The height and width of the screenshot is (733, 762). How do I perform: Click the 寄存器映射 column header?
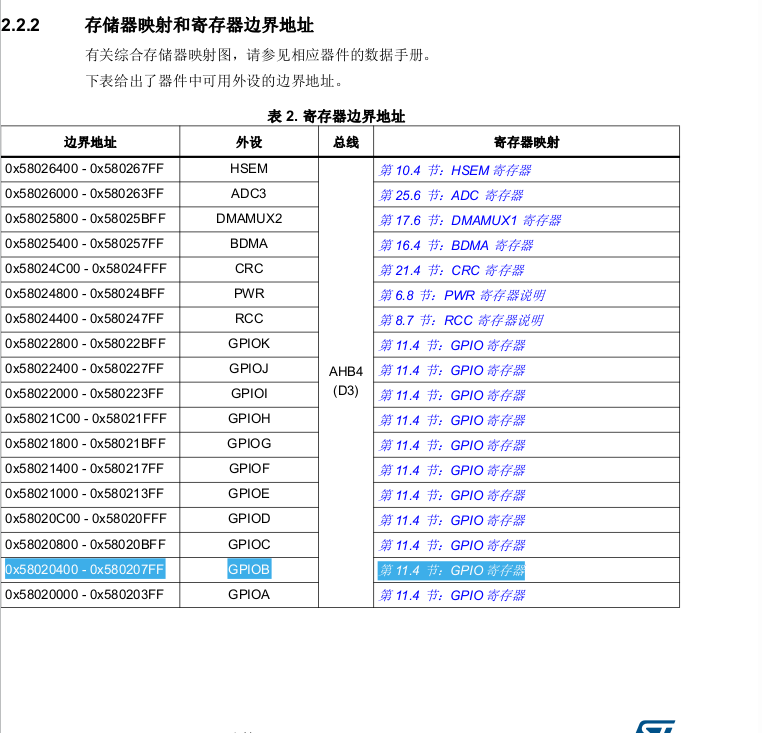527,142
